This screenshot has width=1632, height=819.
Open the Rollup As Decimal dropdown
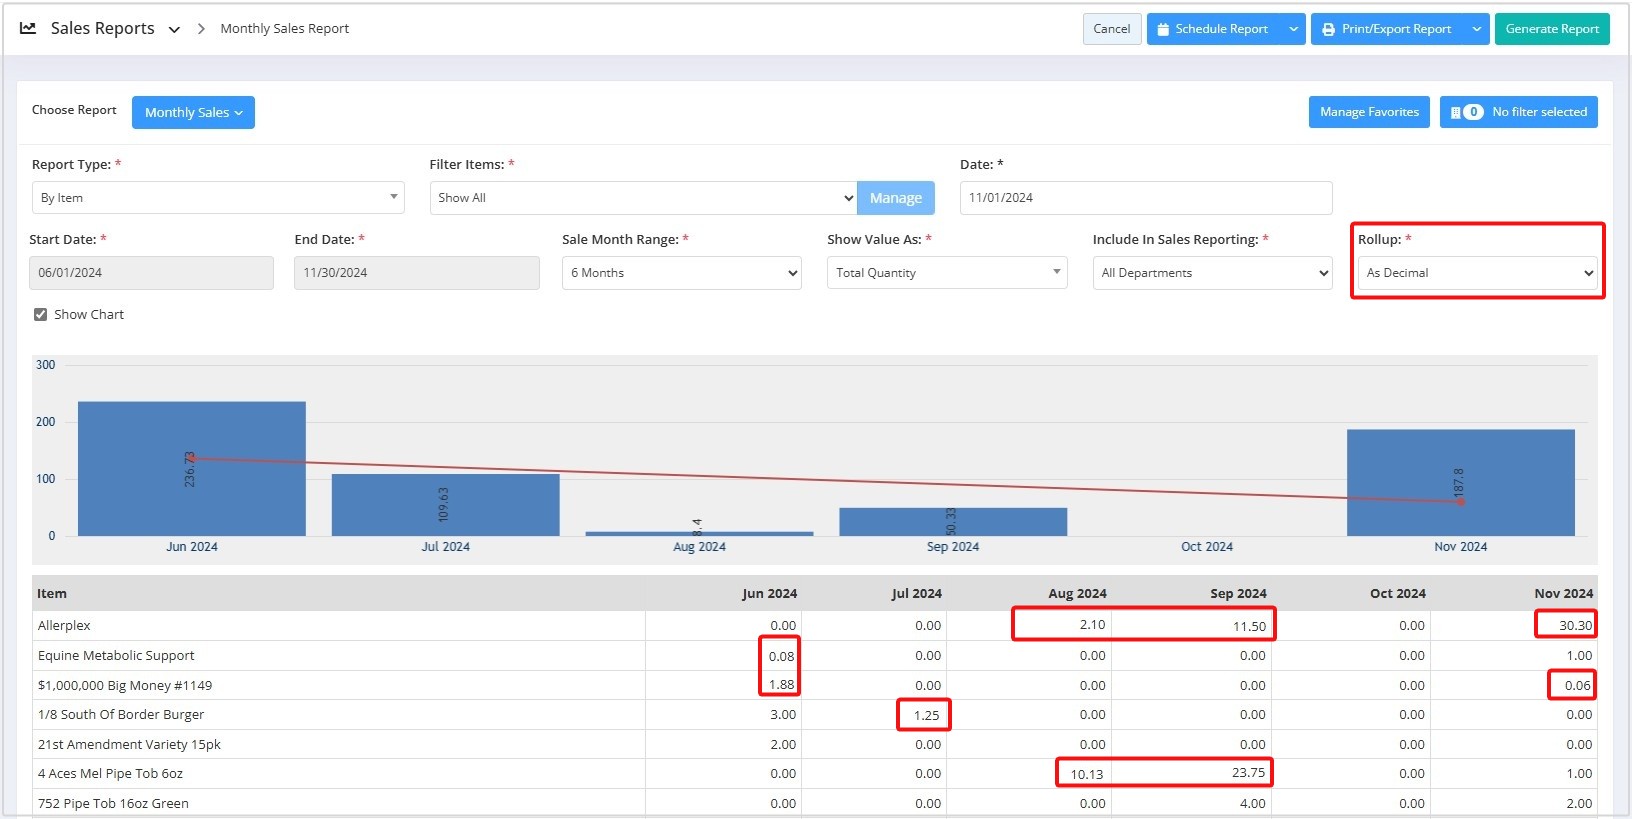click(1478, 273)
